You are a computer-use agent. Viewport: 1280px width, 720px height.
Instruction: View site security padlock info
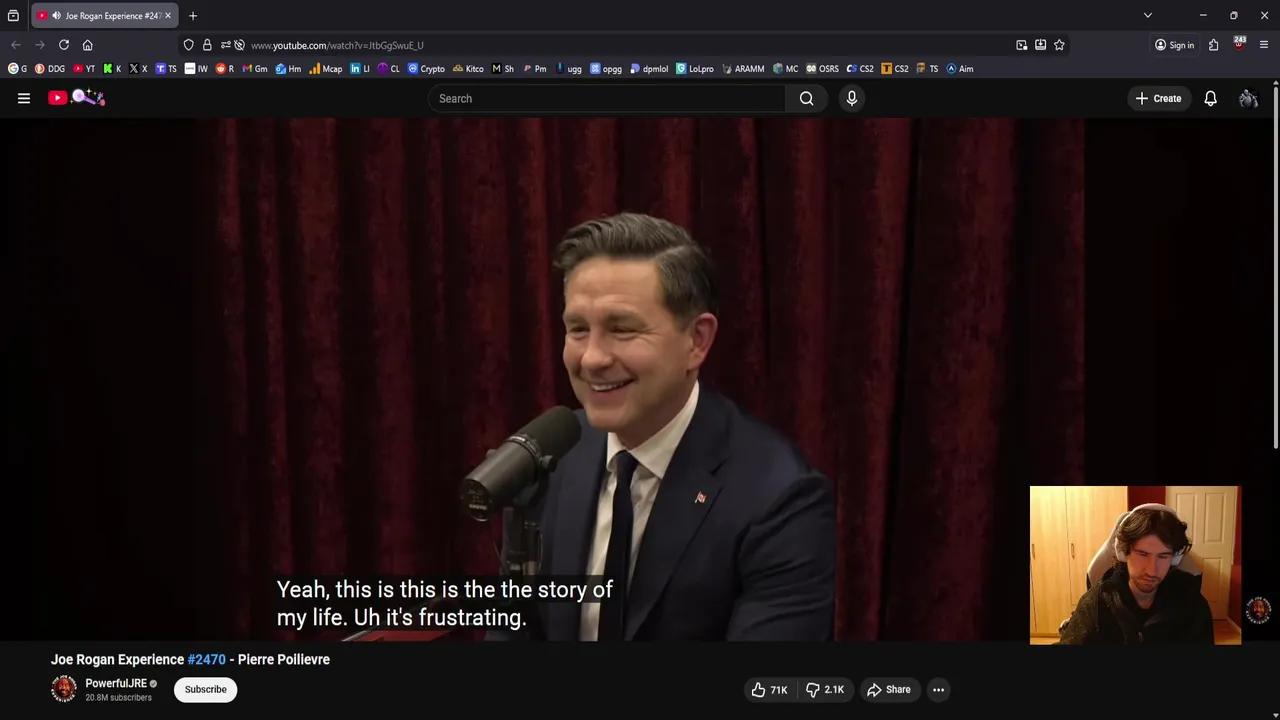(x=207, y=45)
